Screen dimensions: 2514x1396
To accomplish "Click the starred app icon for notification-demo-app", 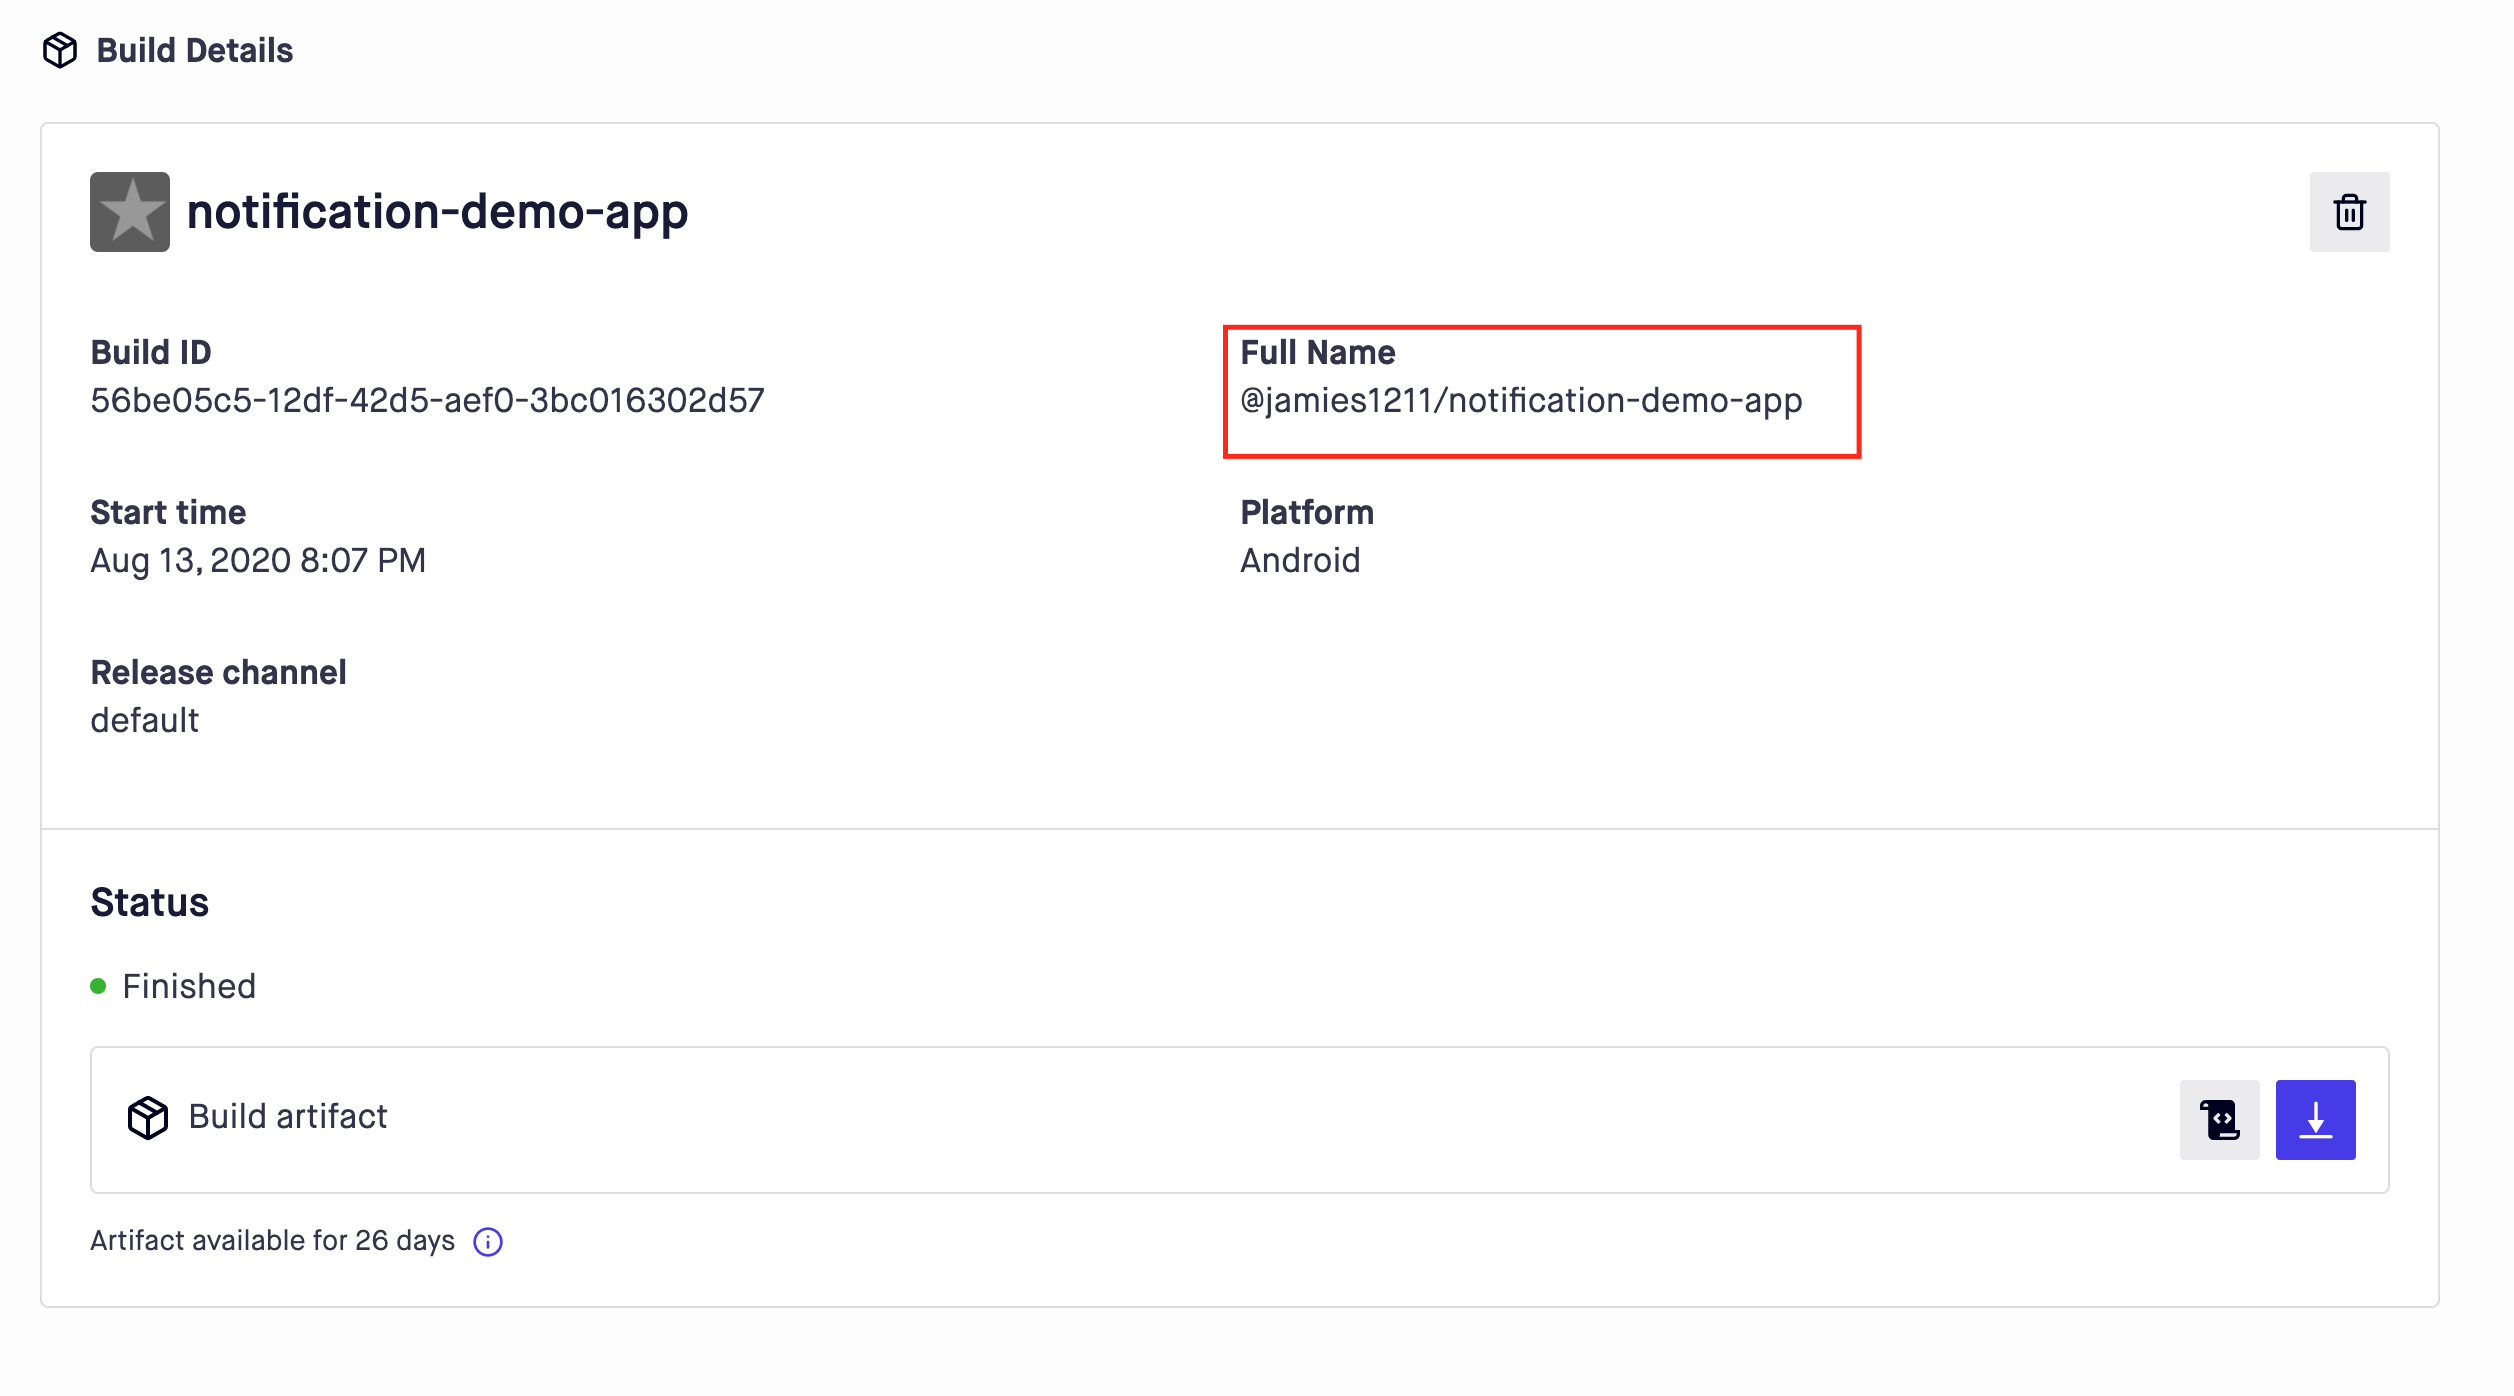I will [129, 211].
